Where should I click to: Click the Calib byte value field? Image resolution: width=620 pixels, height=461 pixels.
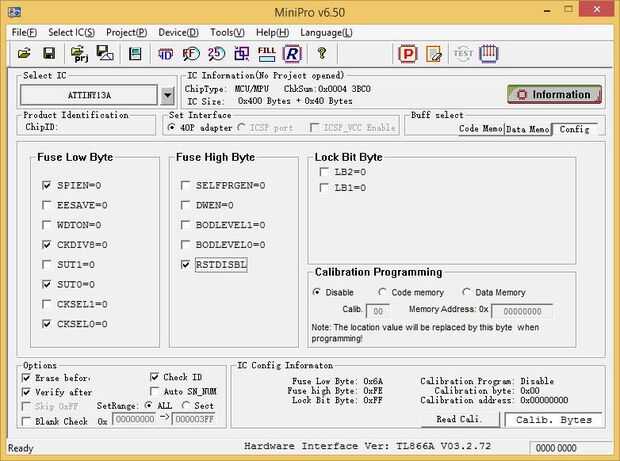coord(378,311)
